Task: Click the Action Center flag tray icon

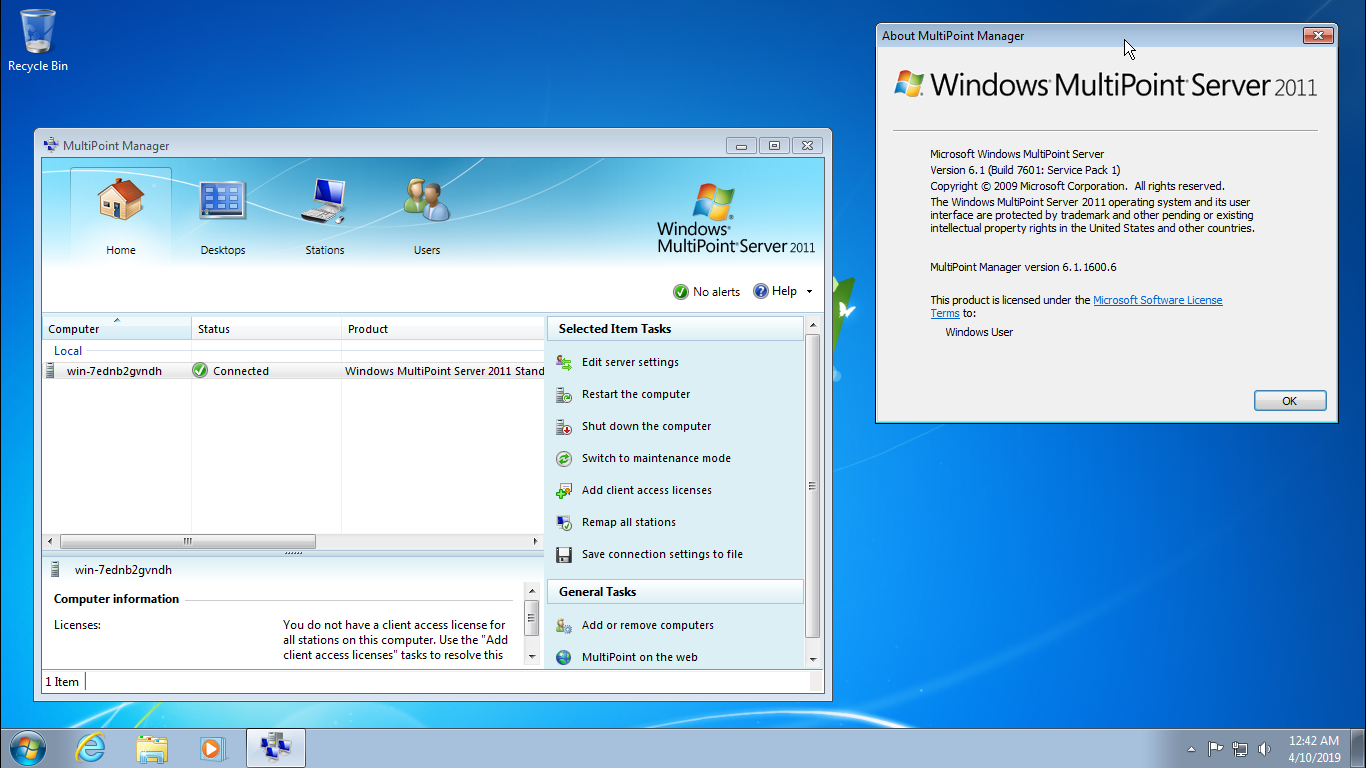Action: click(1216, 748)
